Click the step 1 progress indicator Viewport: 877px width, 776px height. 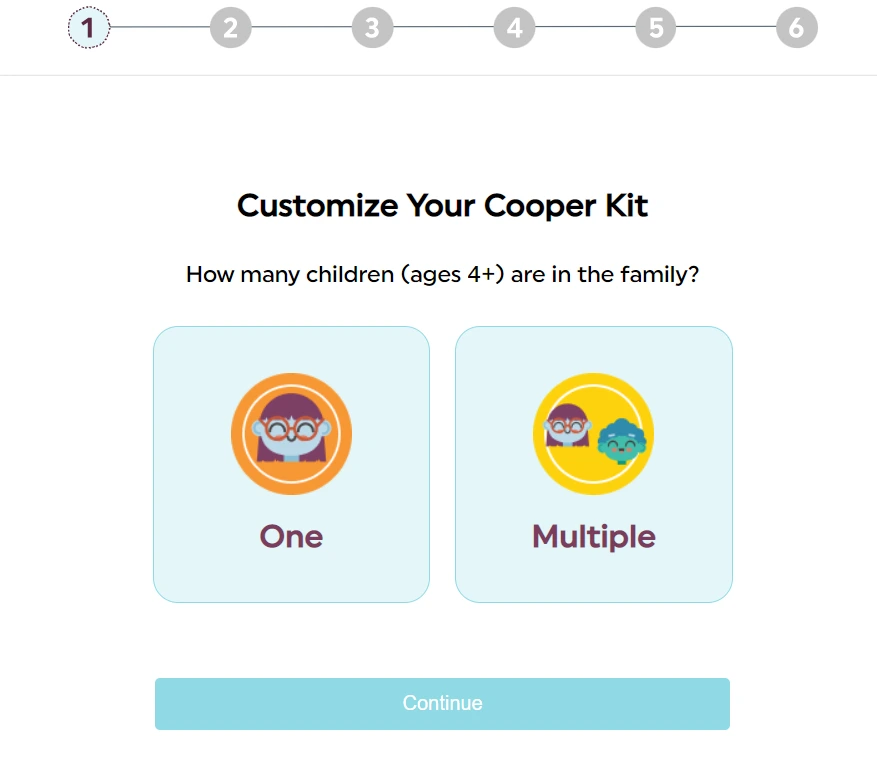[x=89, y=28]
